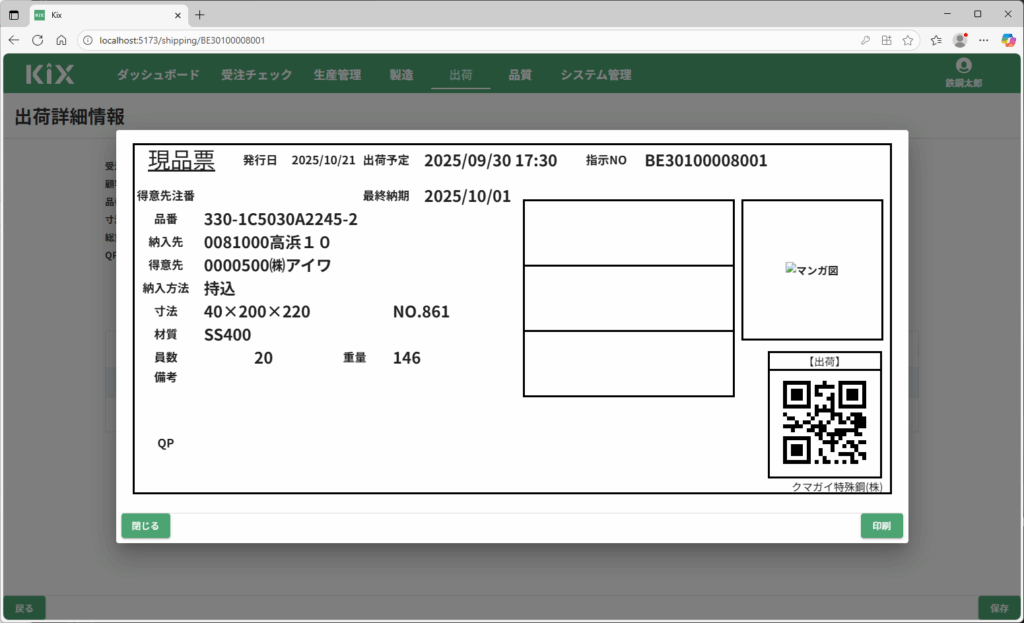
Task: Refresh the page with reload icon
Action: pos(38,40)
